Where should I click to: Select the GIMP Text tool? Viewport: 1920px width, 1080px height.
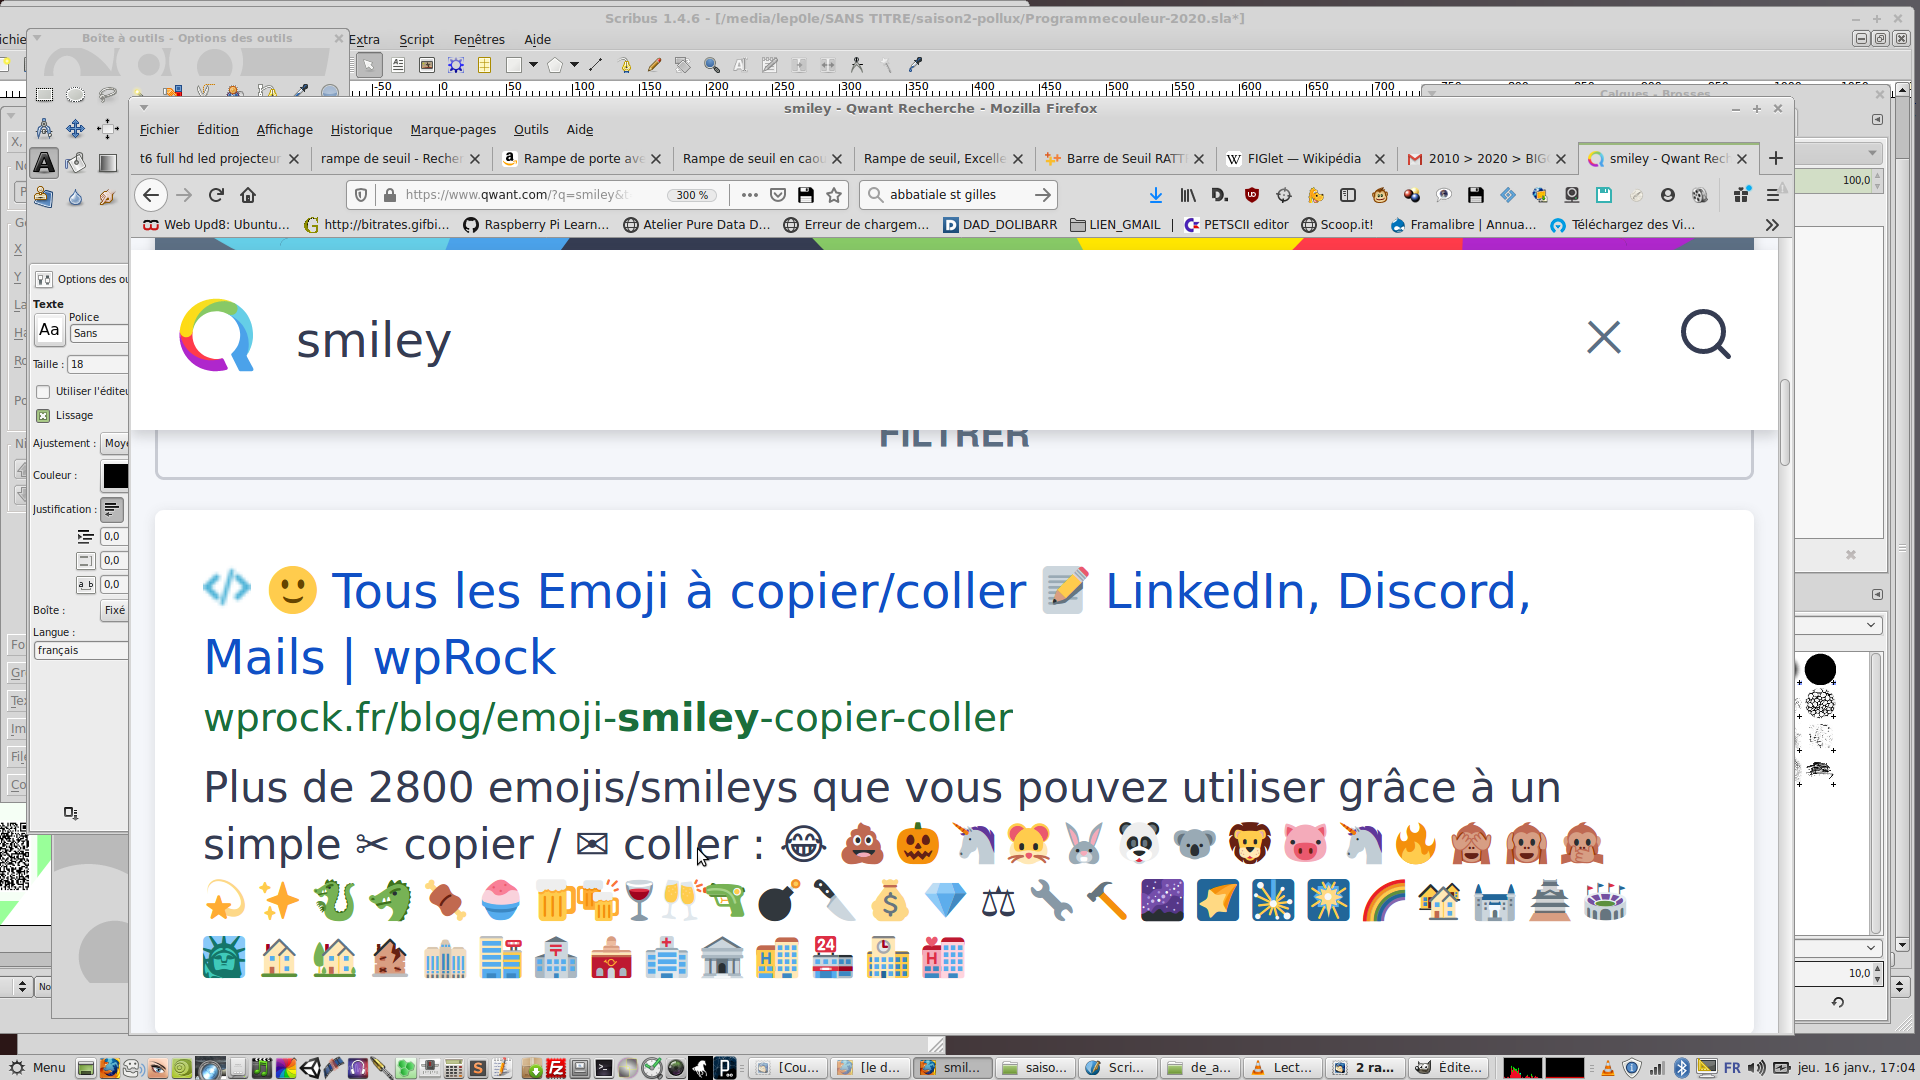[44, 163]
